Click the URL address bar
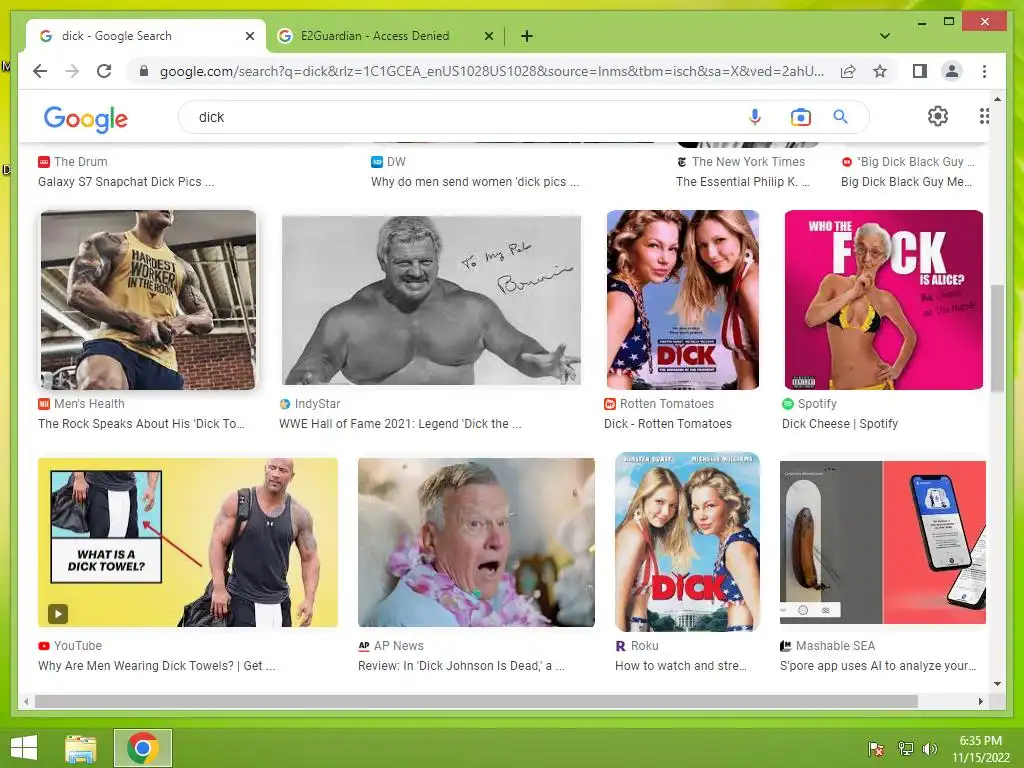 [x=490, y=71]
